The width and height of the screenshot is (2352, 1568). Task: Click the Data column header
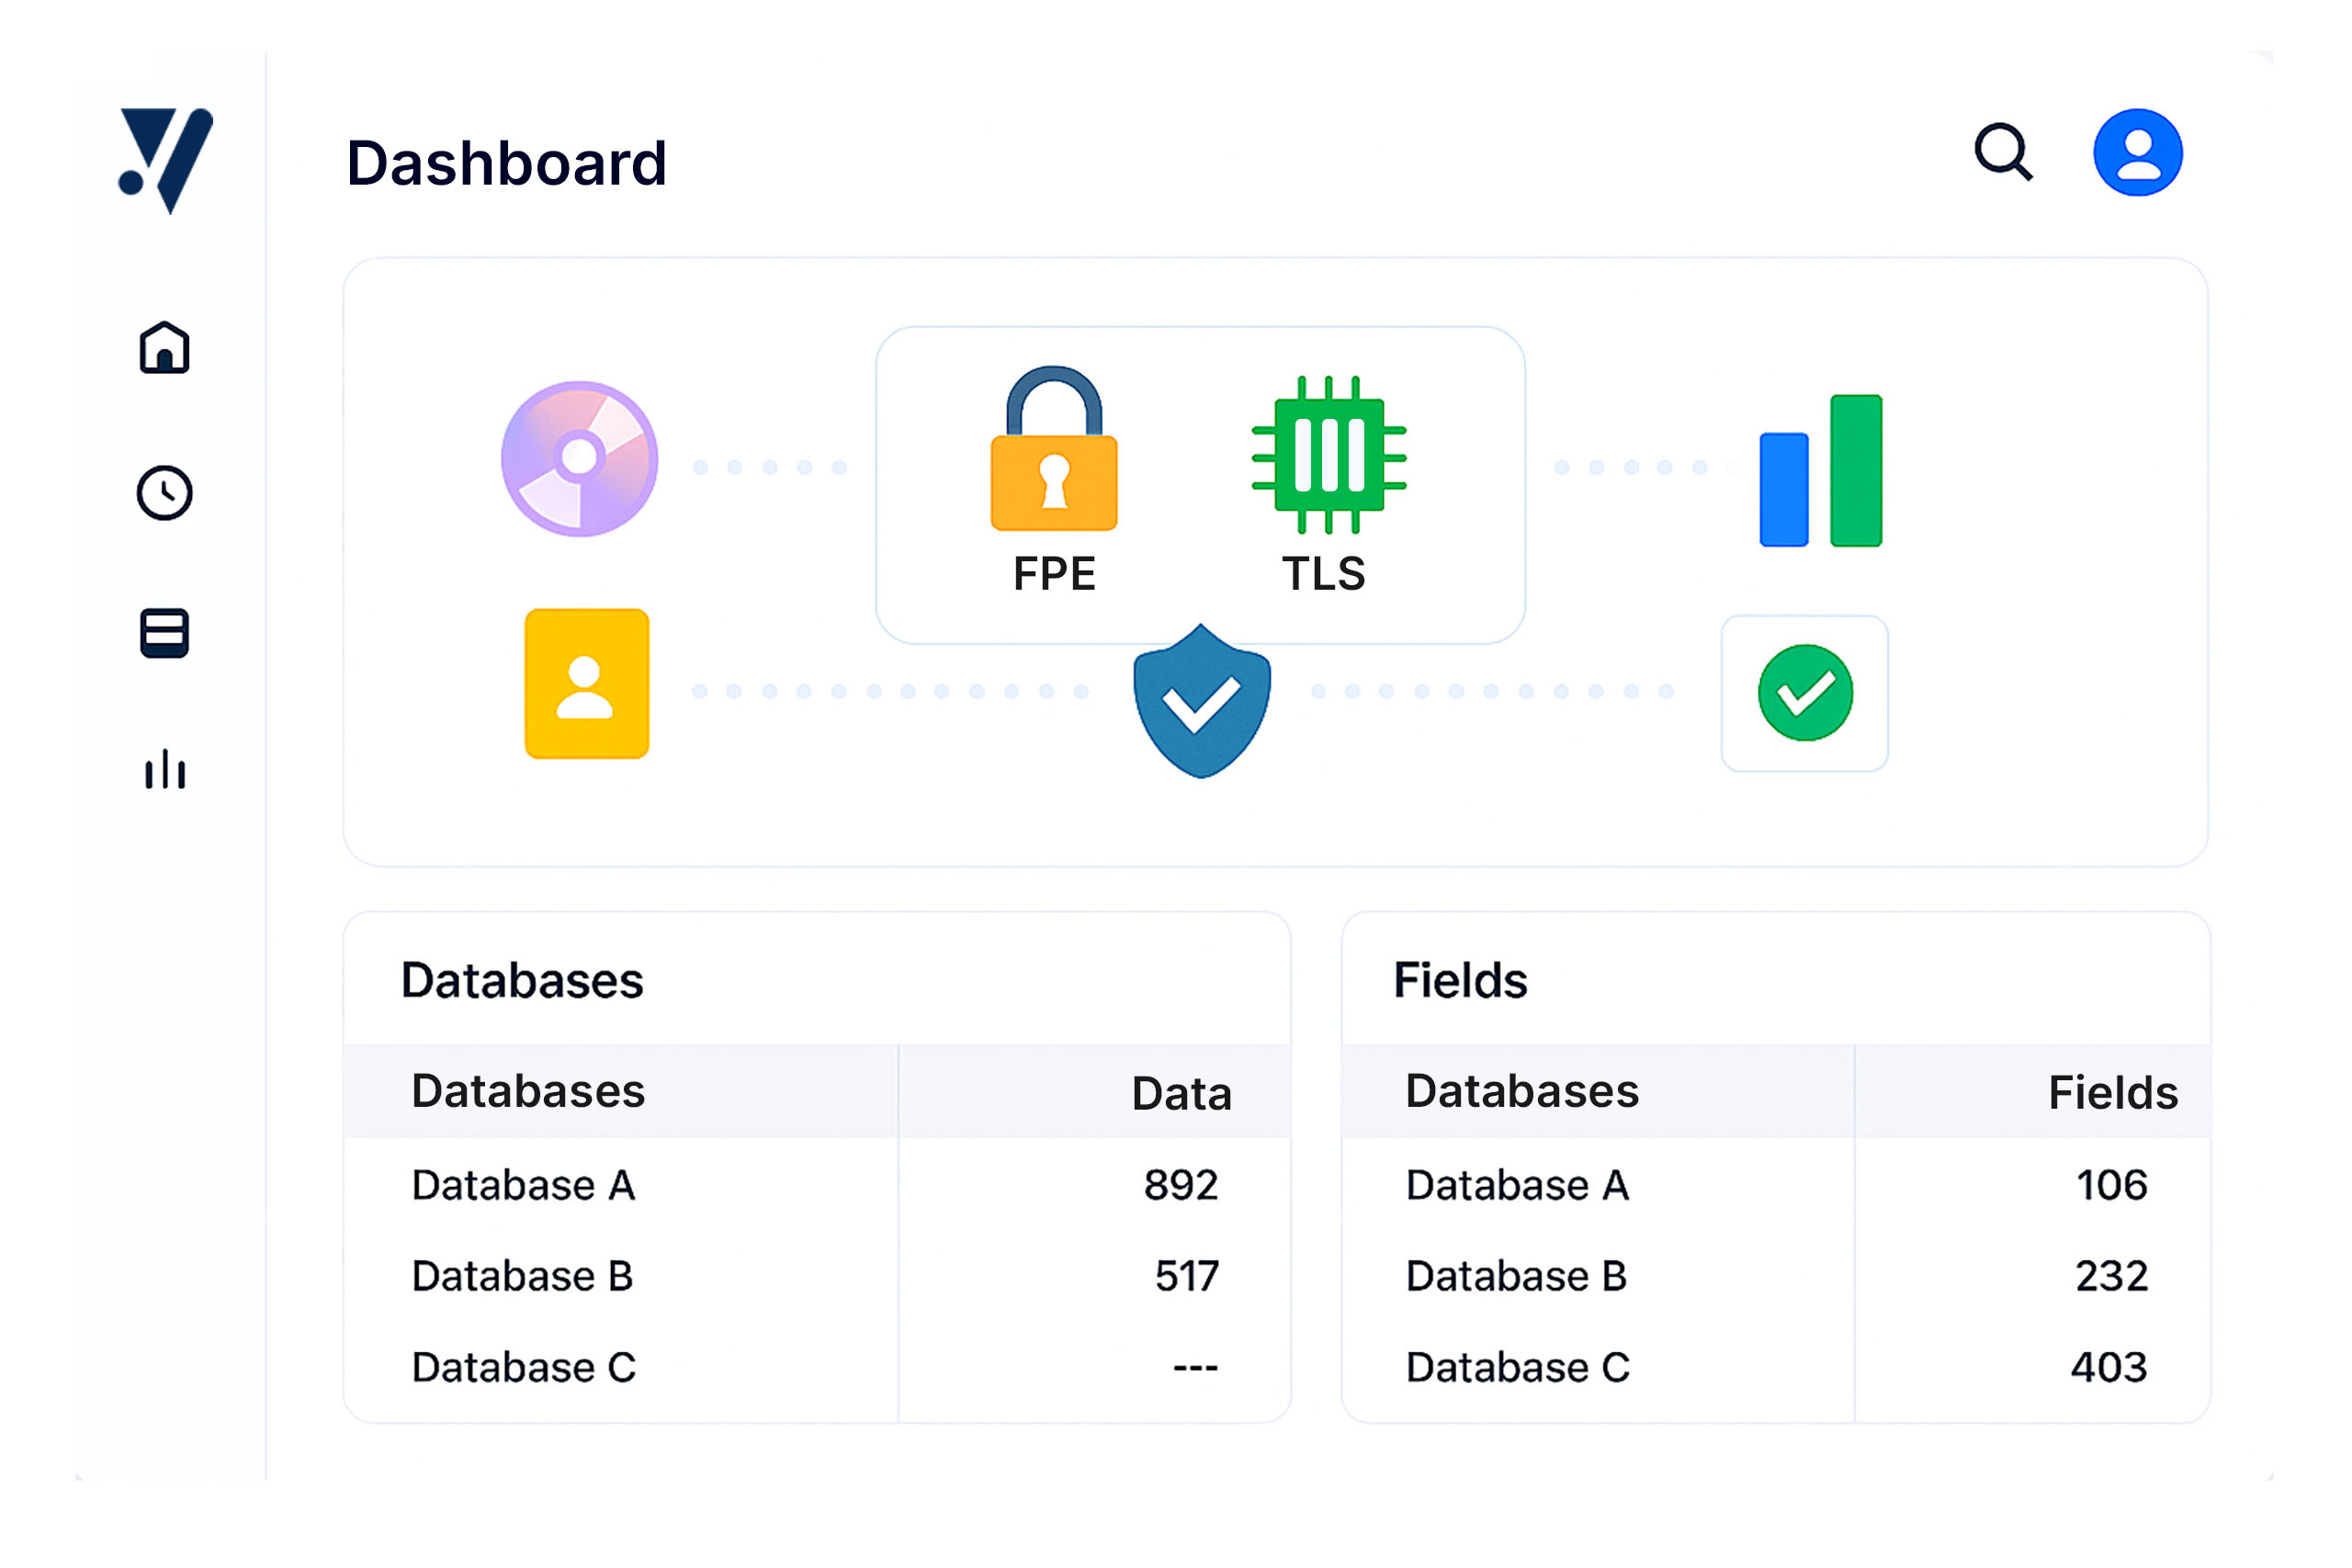(x=1181, y=1093)
